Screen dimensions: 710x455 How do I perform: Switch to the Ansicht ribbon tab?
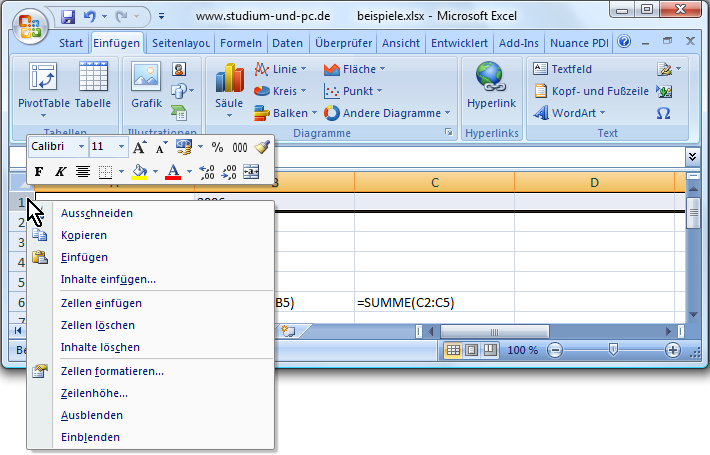[401, 43]
